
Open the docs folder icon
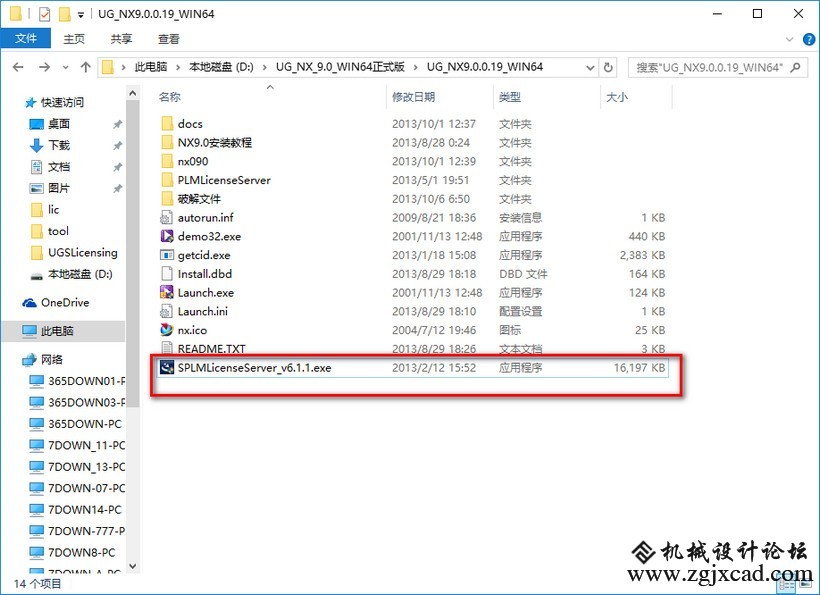click(167, 123)
